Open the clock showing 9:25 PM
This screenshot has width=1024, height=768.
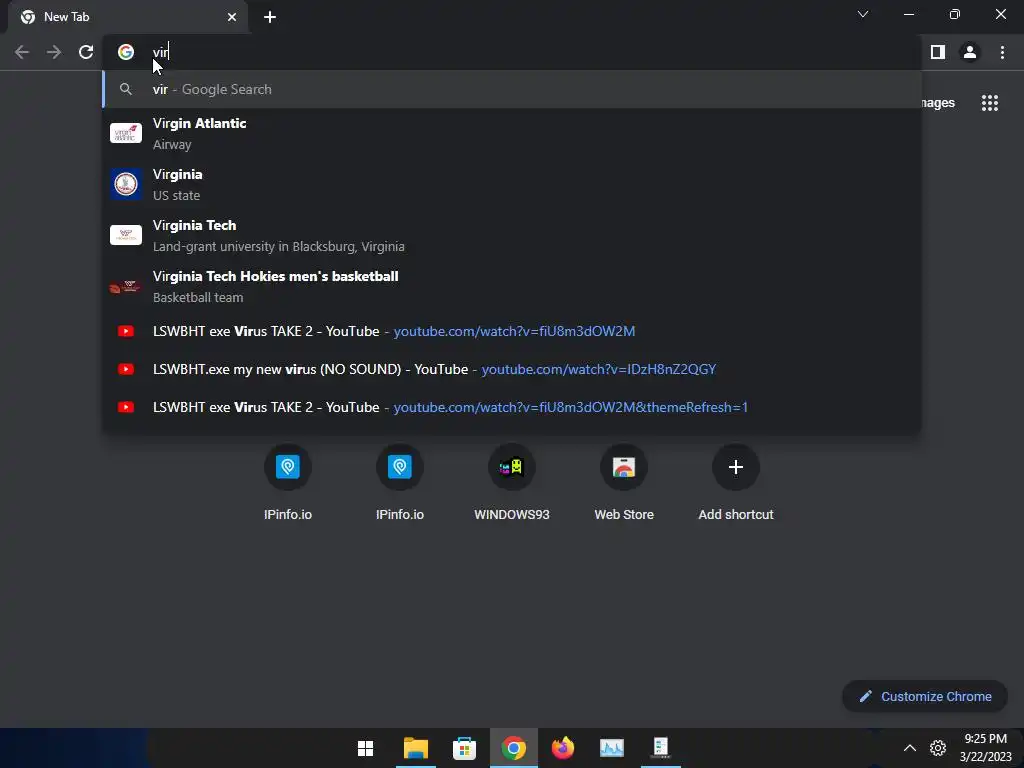click(985, 748)
